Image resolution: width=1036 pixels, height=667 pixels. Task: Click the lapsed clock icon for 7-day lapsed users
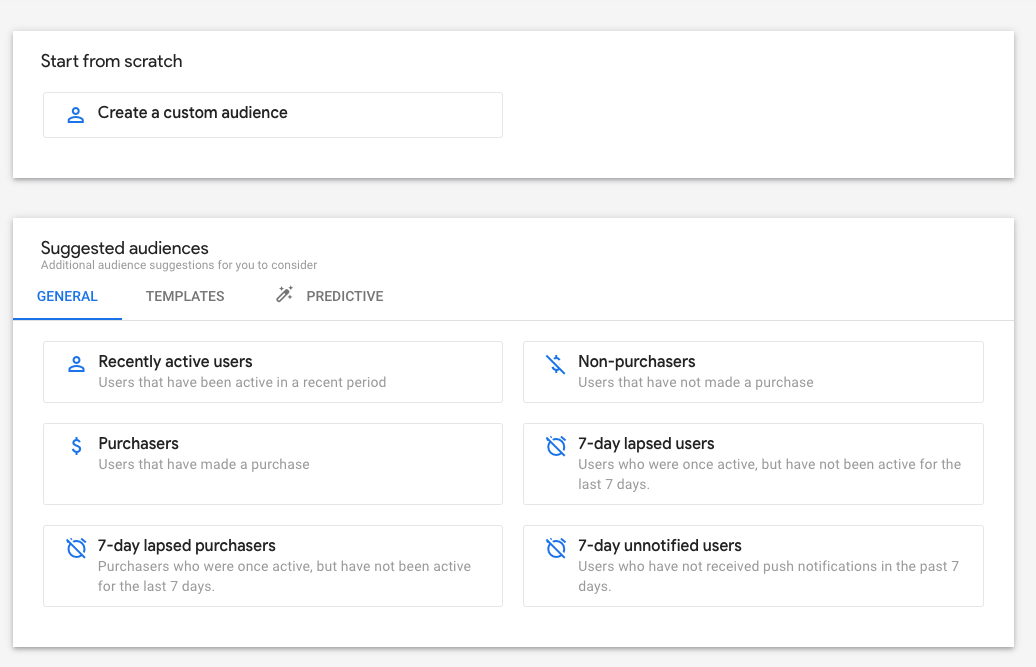(x=556, y=447)
